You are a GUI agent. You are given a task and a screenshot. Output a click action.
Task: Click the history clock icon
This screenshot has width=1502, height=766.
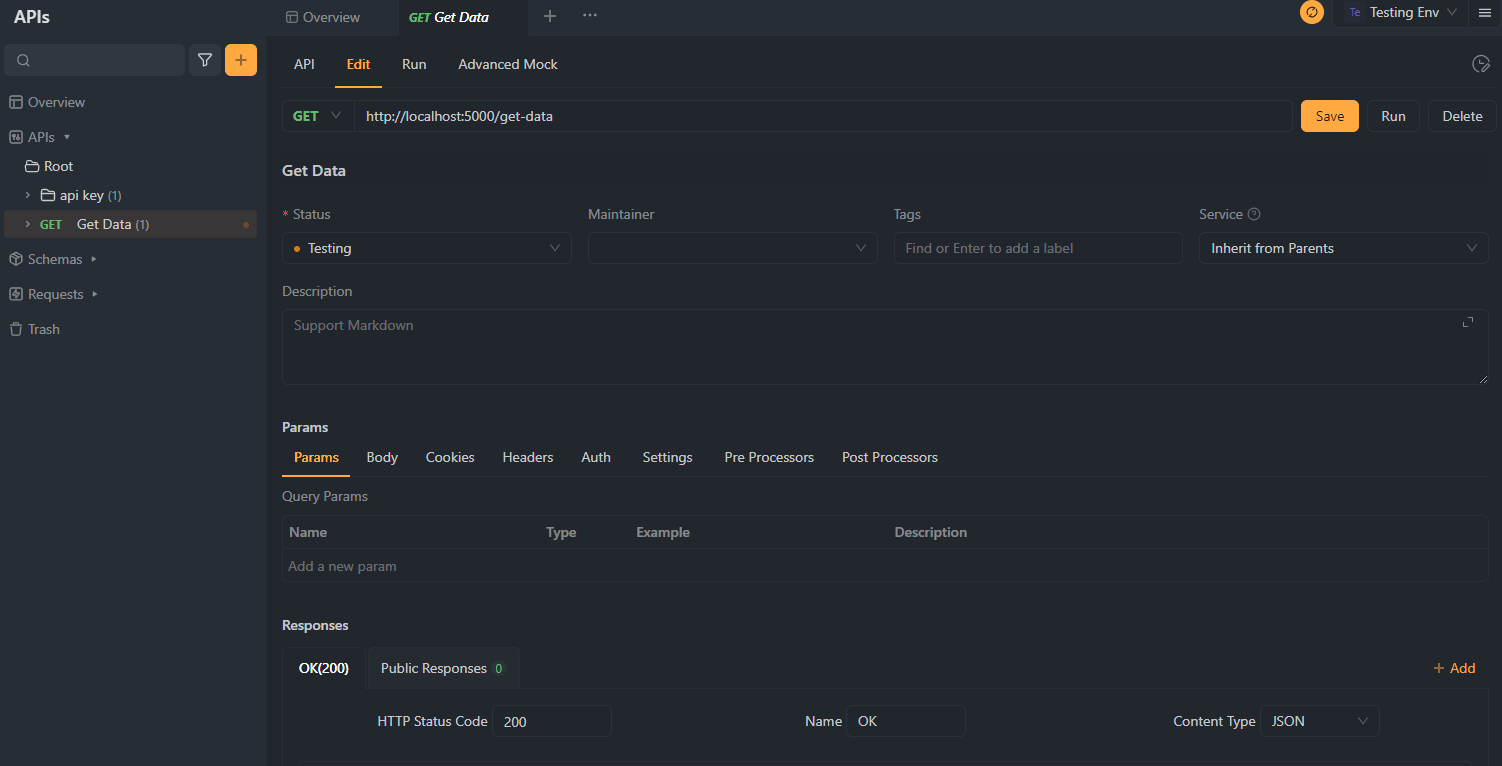pos(1481,64)
